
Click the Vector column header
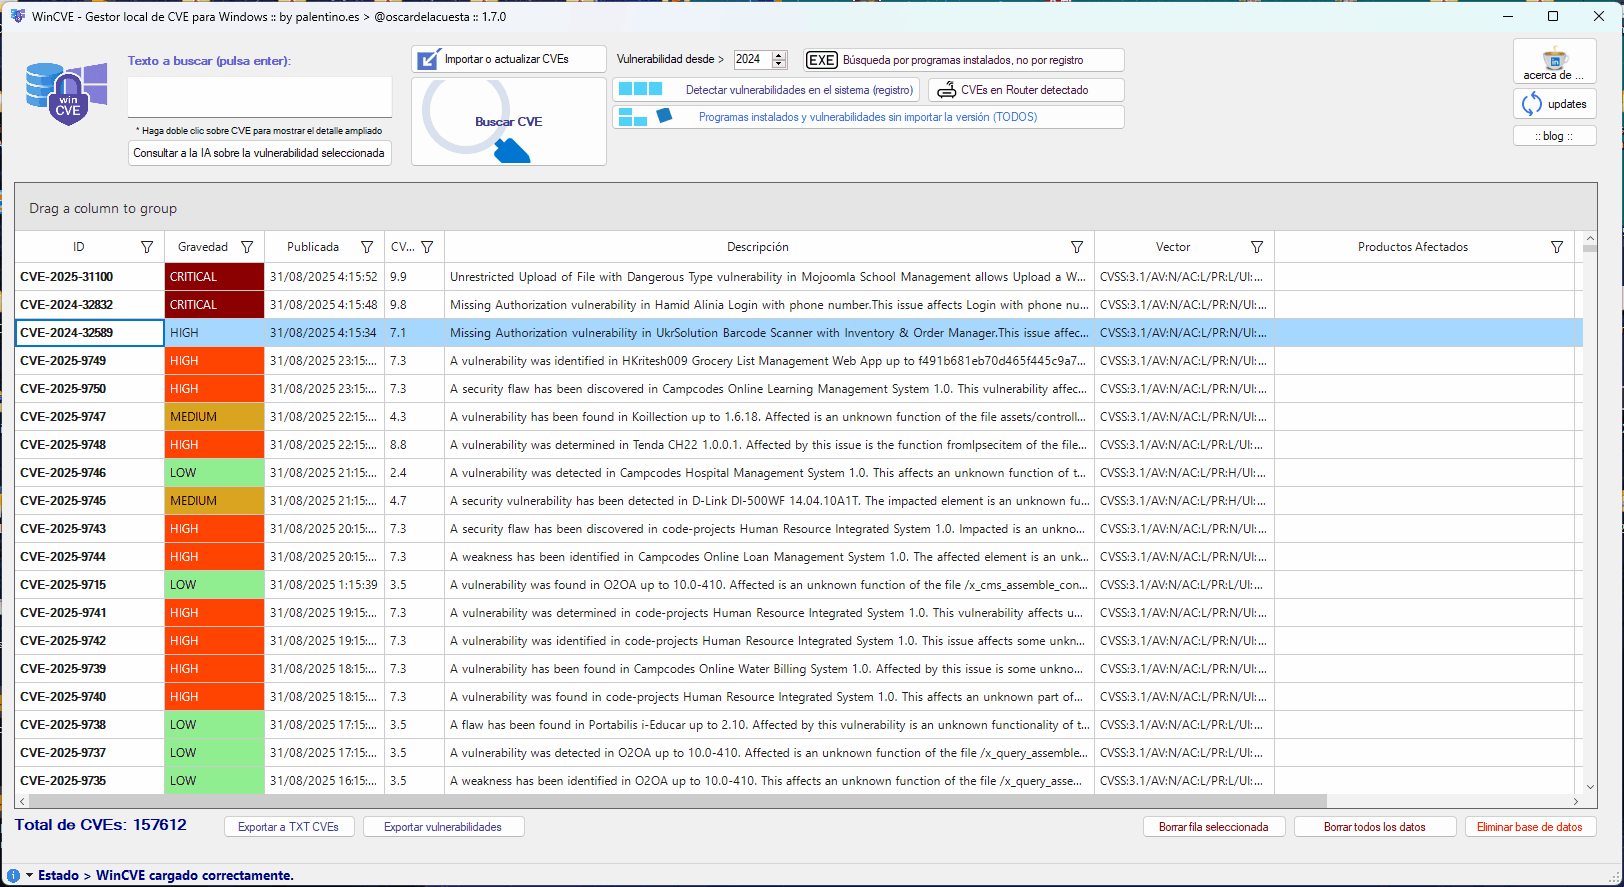[1172, 247]
